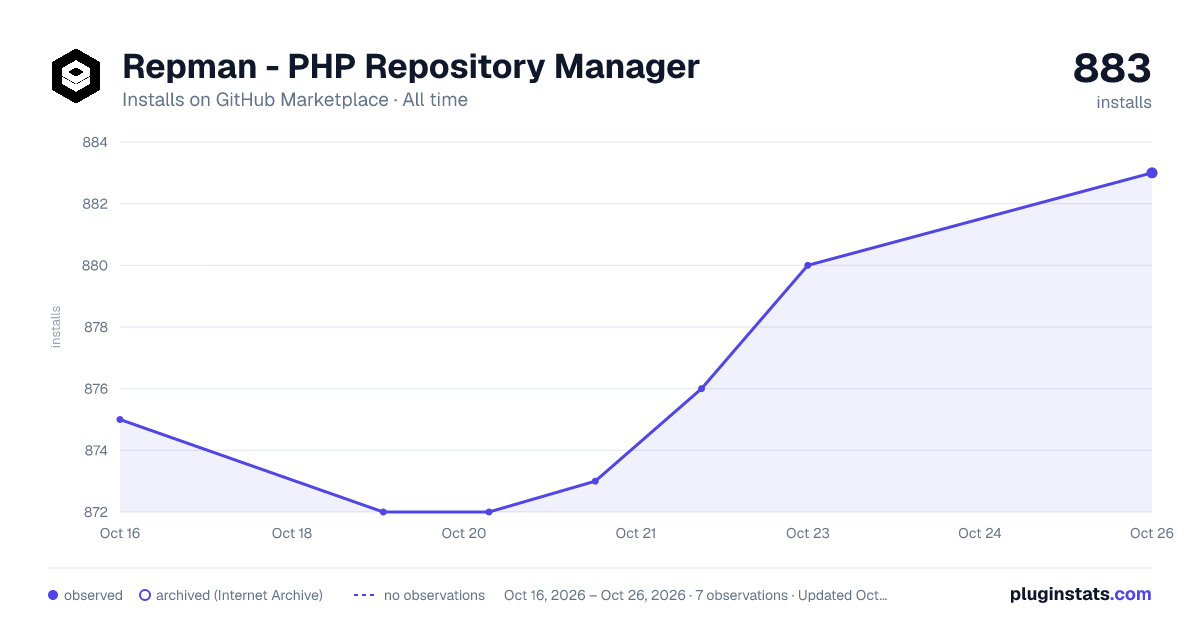Viewport: 1200px width, 630px height.
Task: Click the x-axis label Oct 16
Action: pos(120,533)
